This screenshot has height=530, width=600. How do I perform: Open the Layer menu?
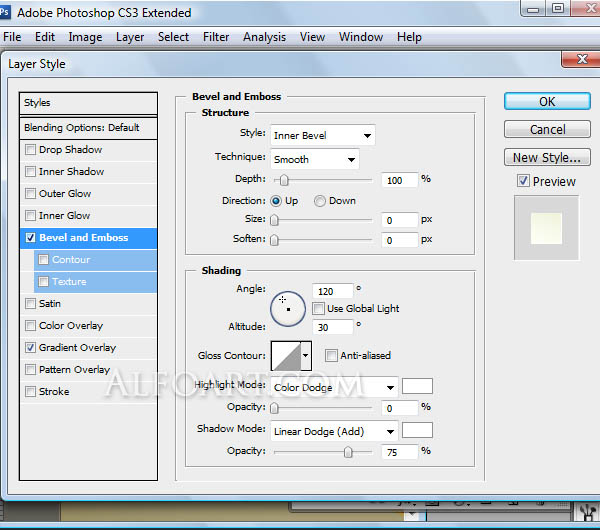pyautogui.click(x=130, y=37)
